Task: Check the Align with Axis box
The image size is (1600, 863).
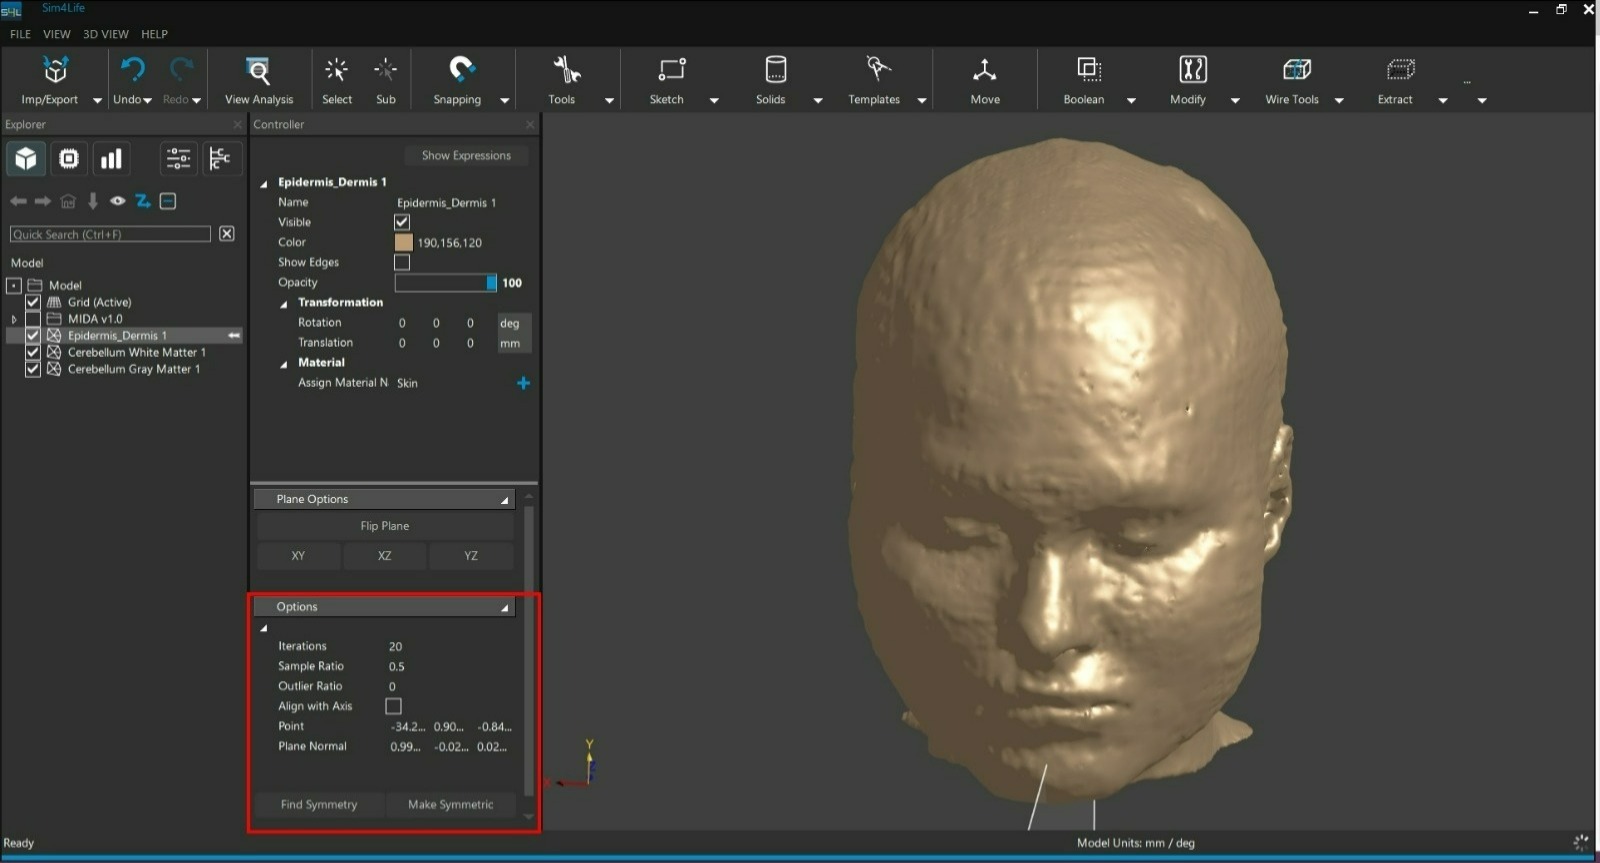Action: pyautogui.click(x=393, y=706)
